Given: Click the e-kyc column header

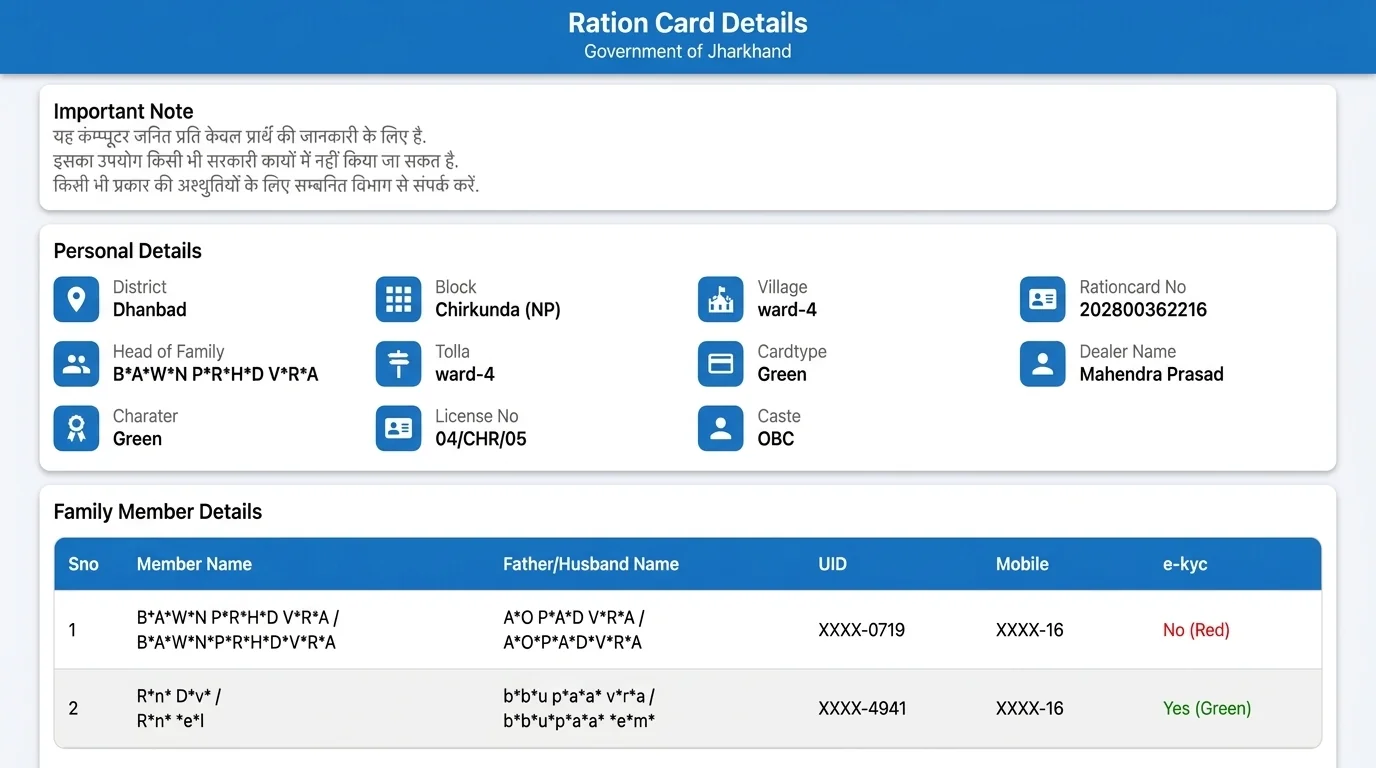Looking at the screenshot, I should 1185,564.
